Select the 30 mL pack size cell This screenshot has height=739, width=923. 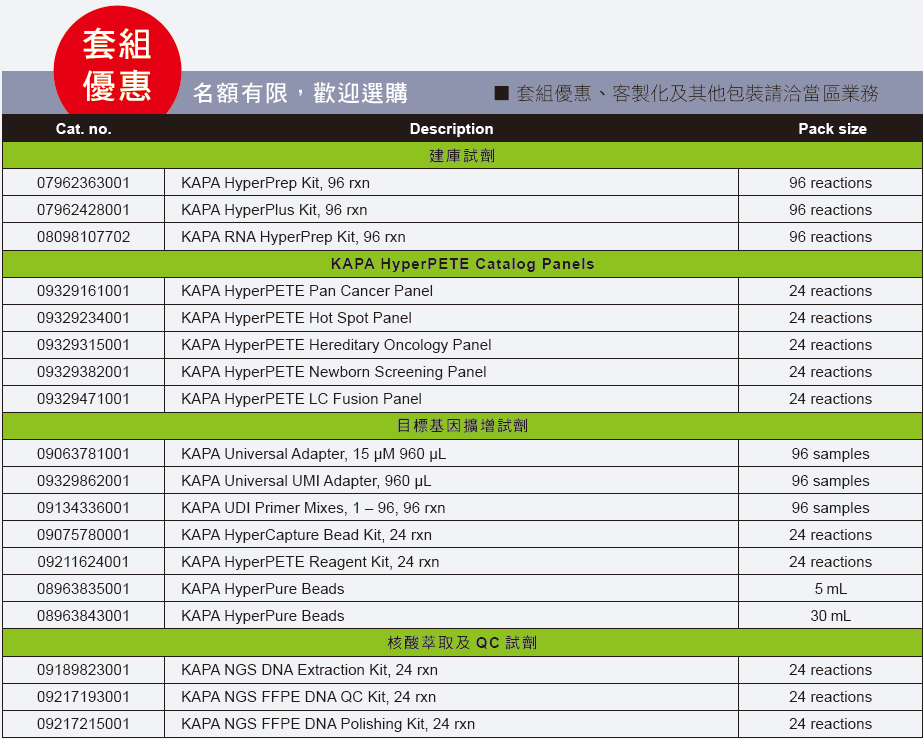click(x=831, y=616)
